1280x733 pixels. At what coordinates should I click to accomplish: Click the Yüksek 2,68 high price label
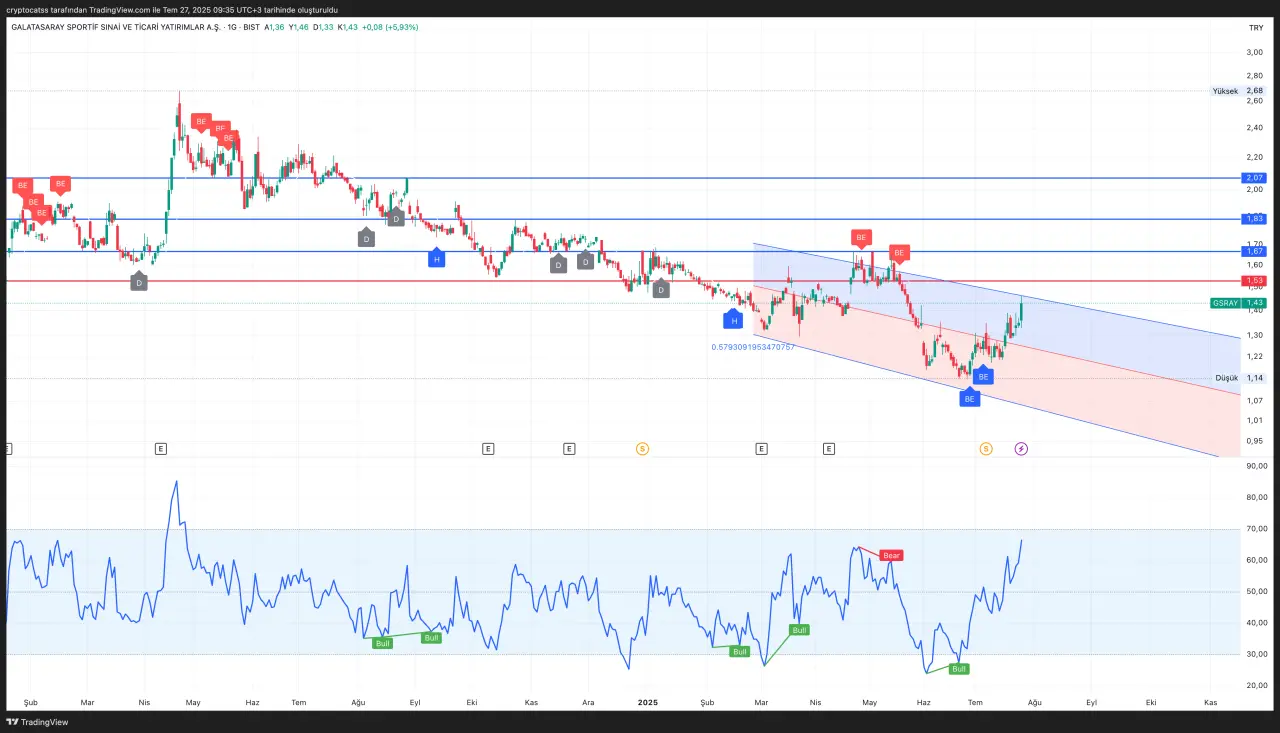[x=1238, y=91]
